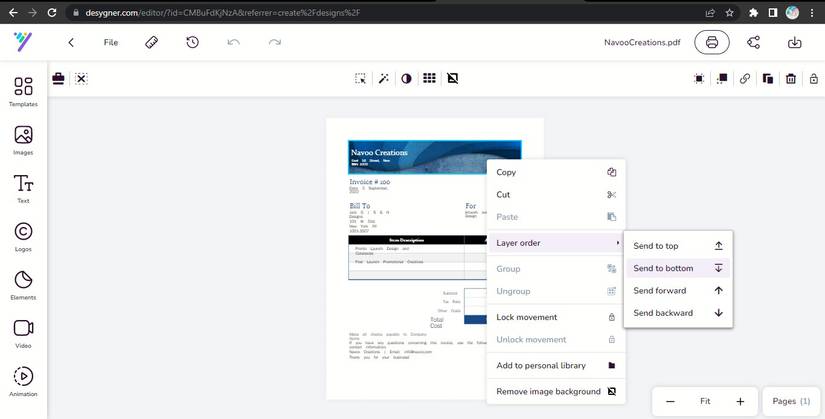The height and width of the screenshot is (419, 825).
Task: Click the duplicate element icon
Action: click(768, 79)
